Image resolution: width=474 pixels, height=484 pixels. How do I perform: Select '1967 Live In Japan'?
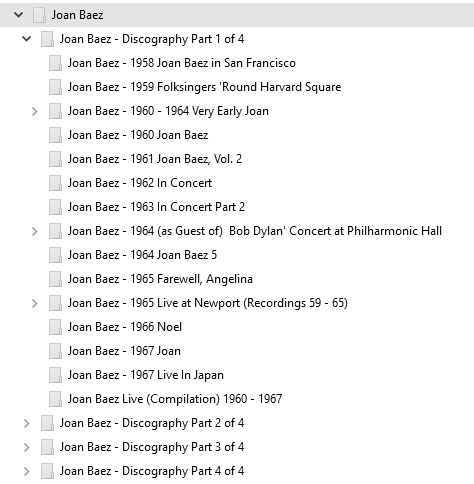[146, 375]
